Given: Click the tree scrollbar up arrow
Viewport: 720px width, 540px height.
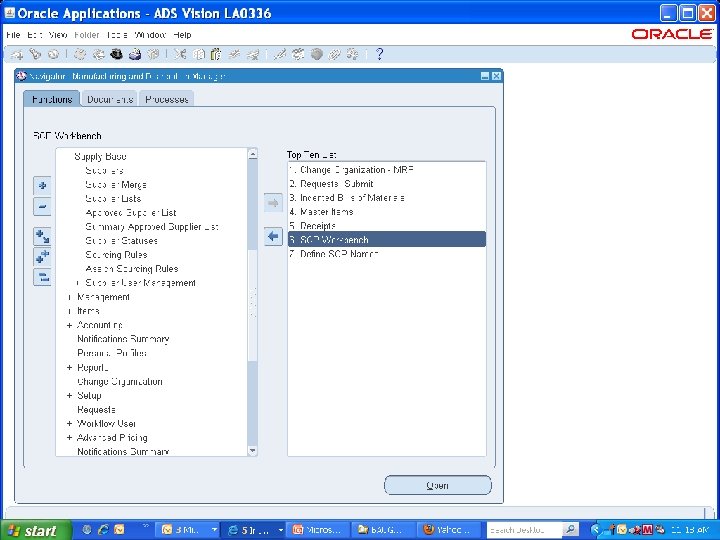Looking at the screenshot, I should [x=253, y=154].
